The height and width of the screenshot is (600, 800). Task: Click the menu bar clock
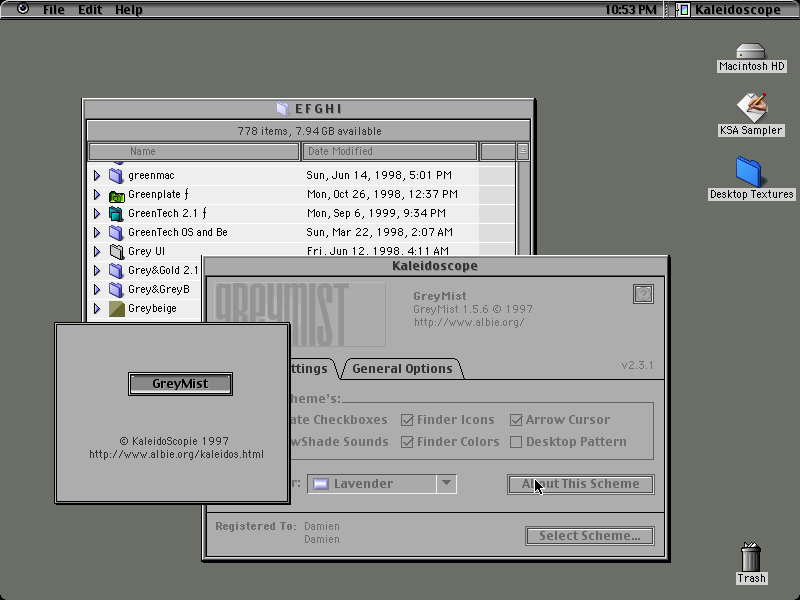(631, 10)
